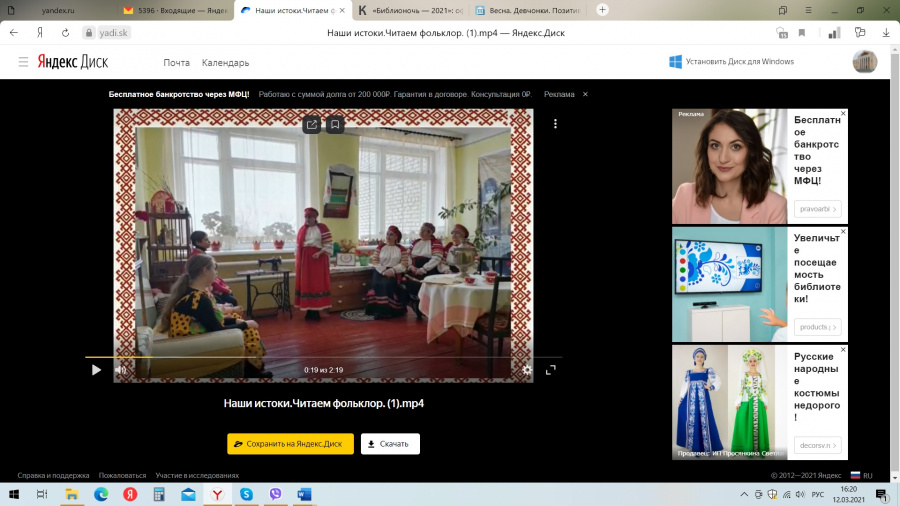The image size is (900, 506).
Task: Click the yadi.sk address field
Action: point(114,33)
